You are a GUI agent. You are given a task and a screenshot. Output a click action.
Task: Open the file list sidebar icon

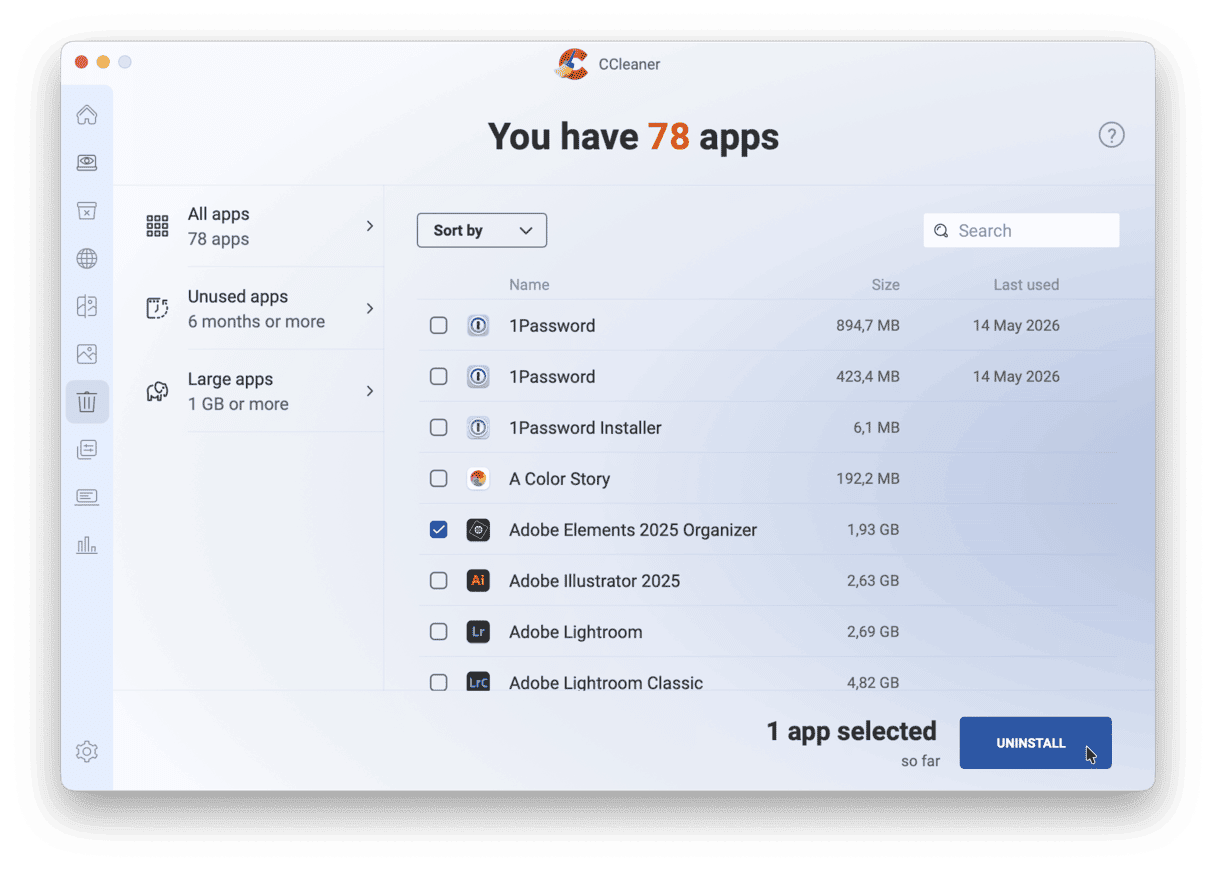87,450
